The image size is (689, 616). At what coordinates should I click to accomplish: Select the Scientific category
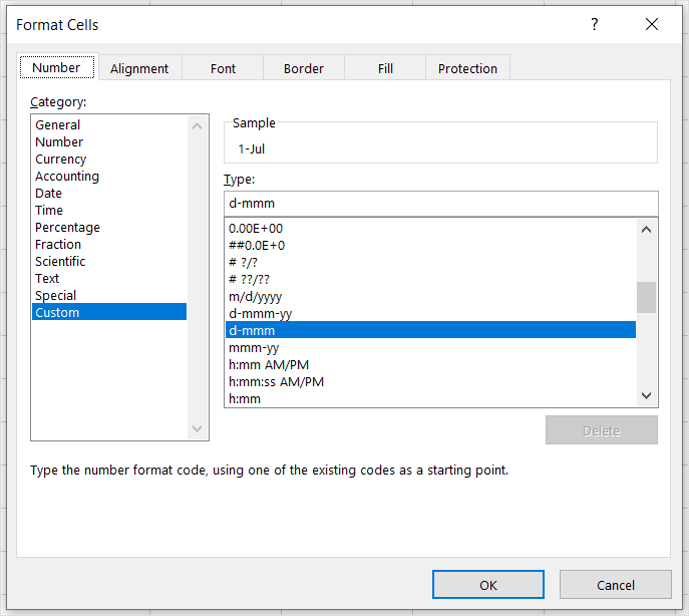pos(60,261)
